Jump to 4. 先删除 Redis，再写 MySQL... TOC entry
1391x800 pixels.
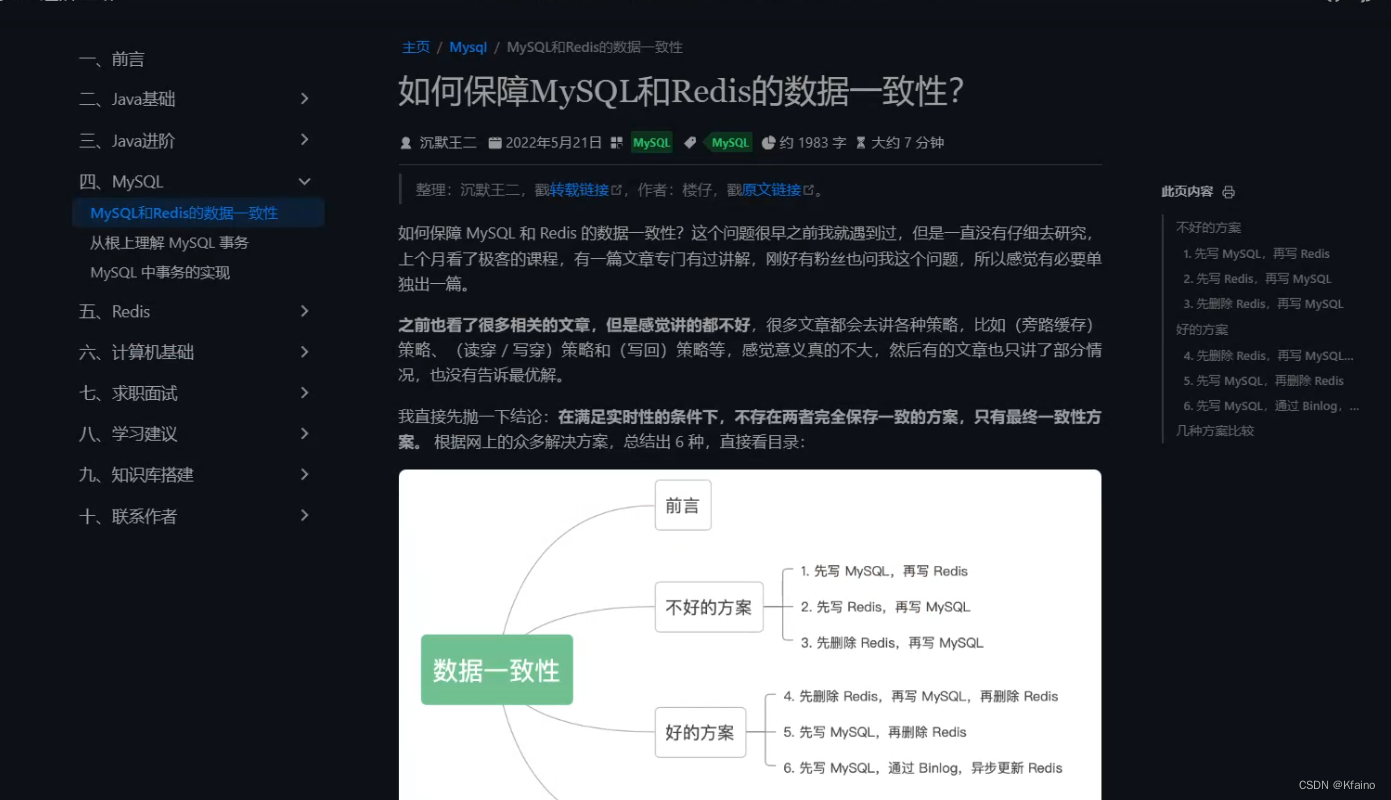pyautogui.click(x=1268, y=356)
